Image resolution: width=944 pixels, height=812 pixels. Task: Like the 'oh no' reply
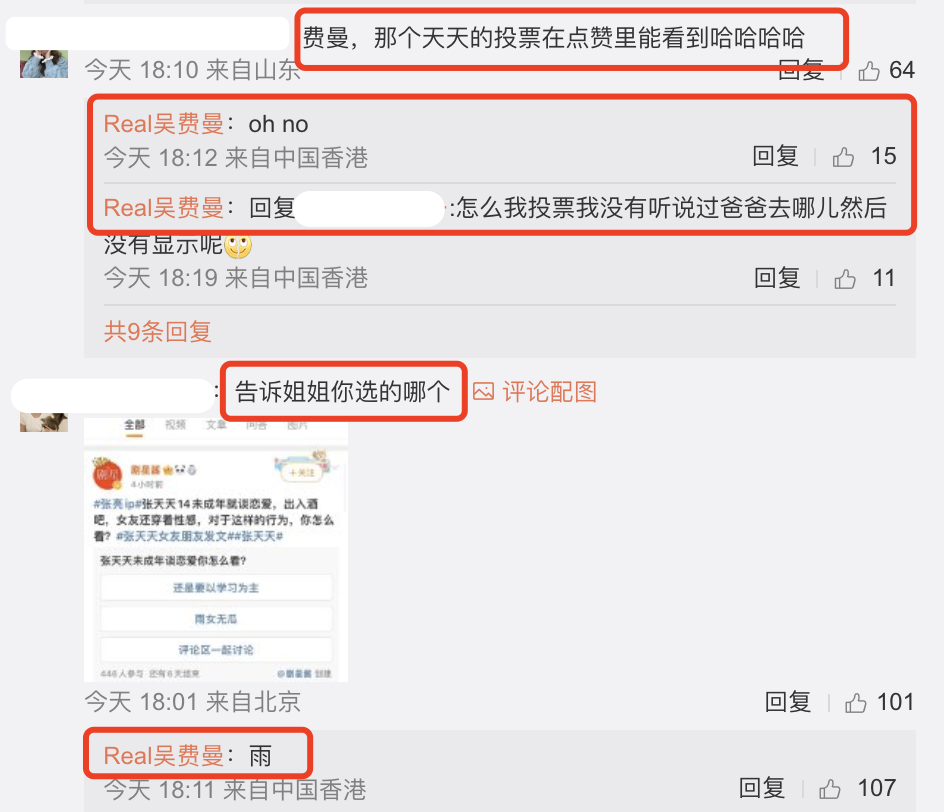point(843,157)
